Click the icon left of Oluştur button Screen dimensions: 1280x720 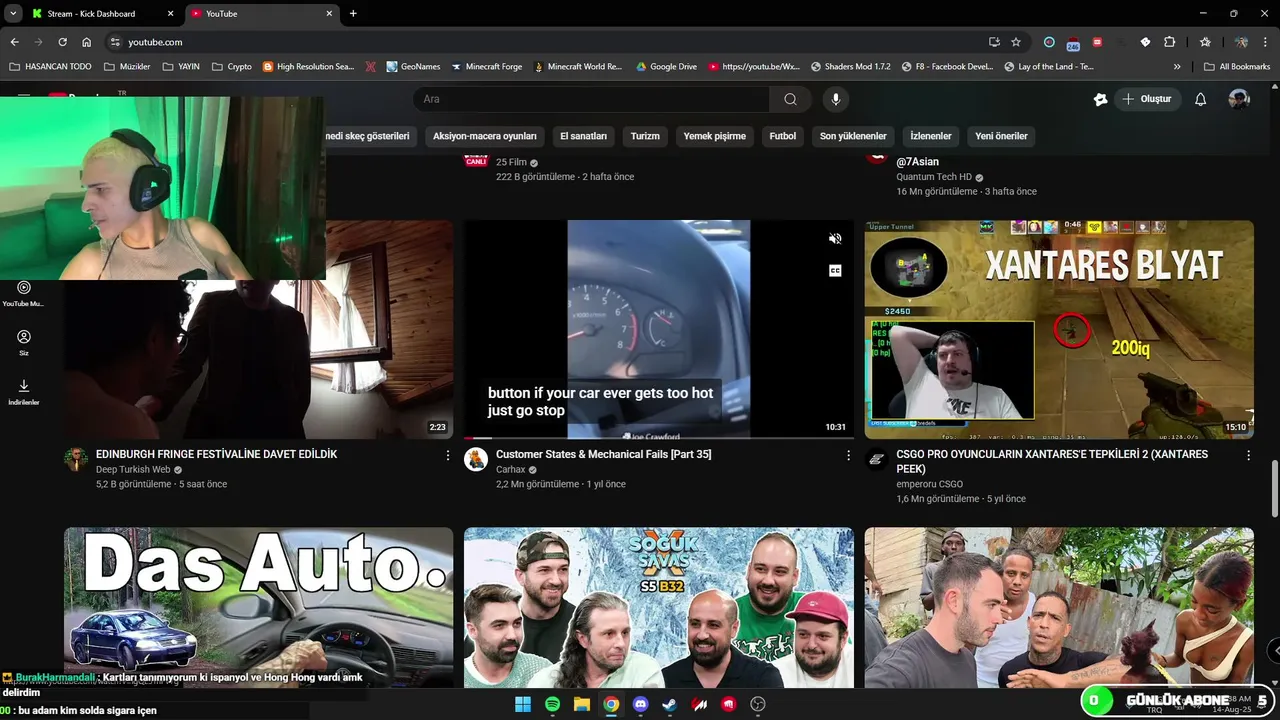1100,99
